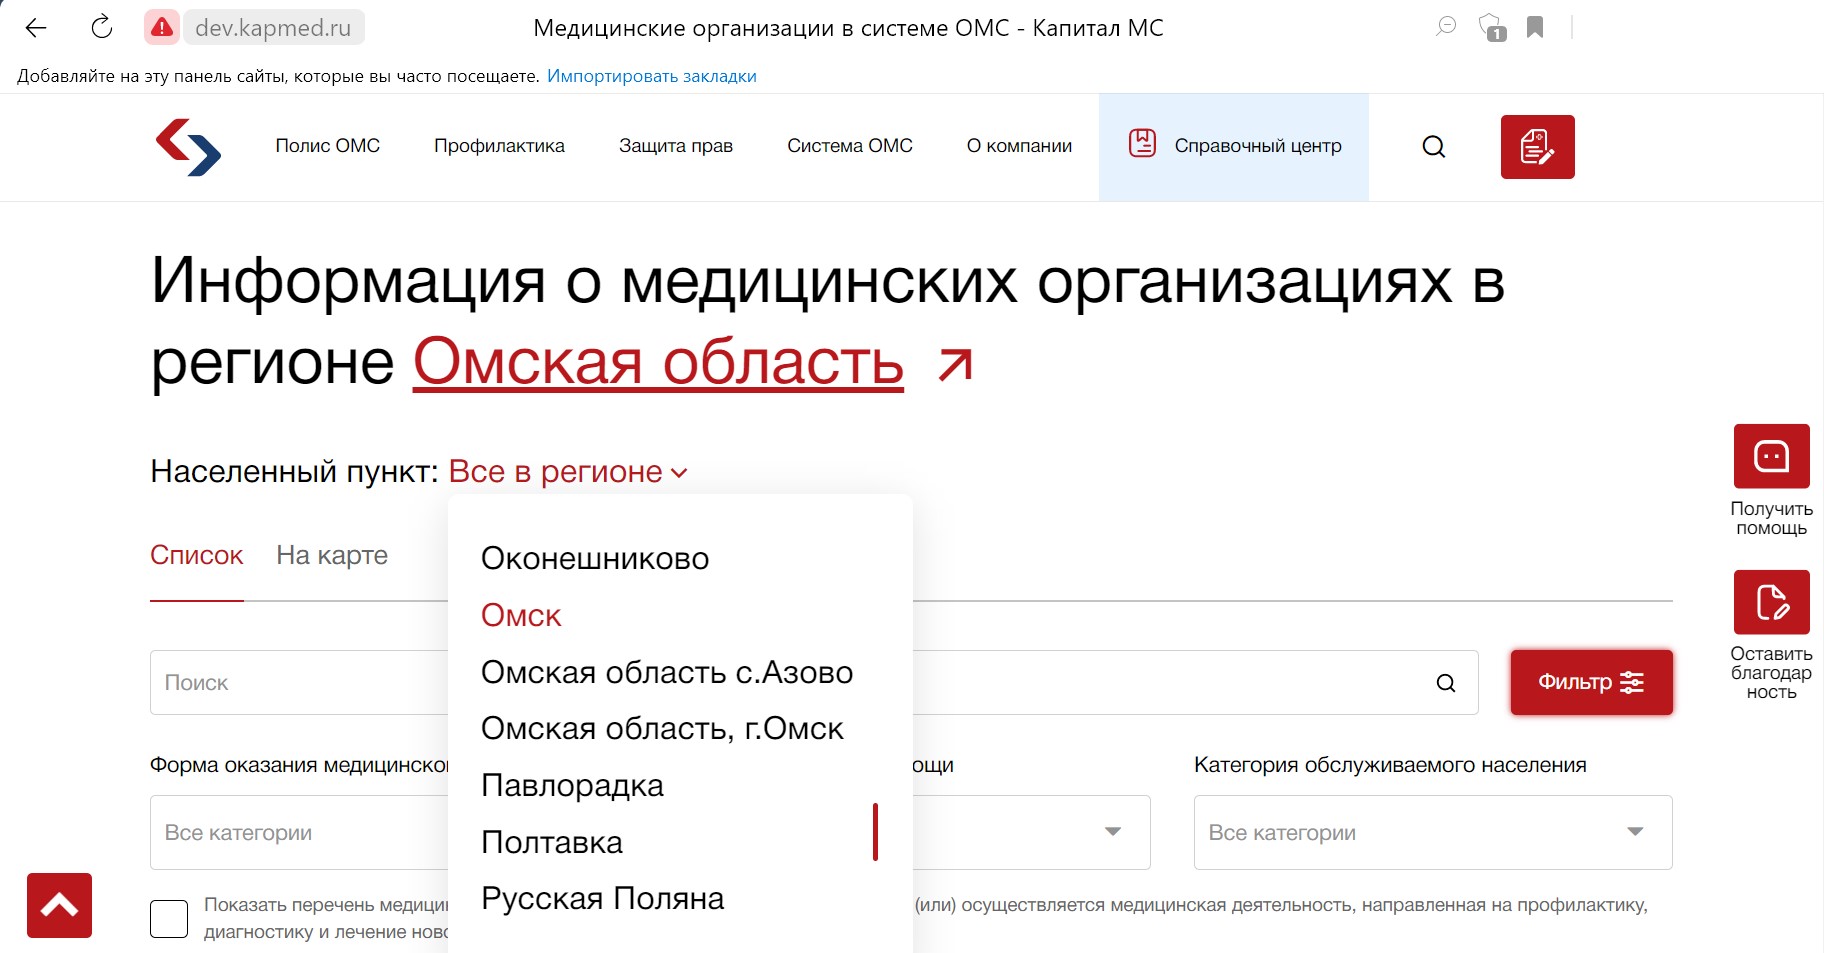The height and width of the screenshot is (953, 1824).
Task: Switch to the Список tab
Action: click(196, 555)
